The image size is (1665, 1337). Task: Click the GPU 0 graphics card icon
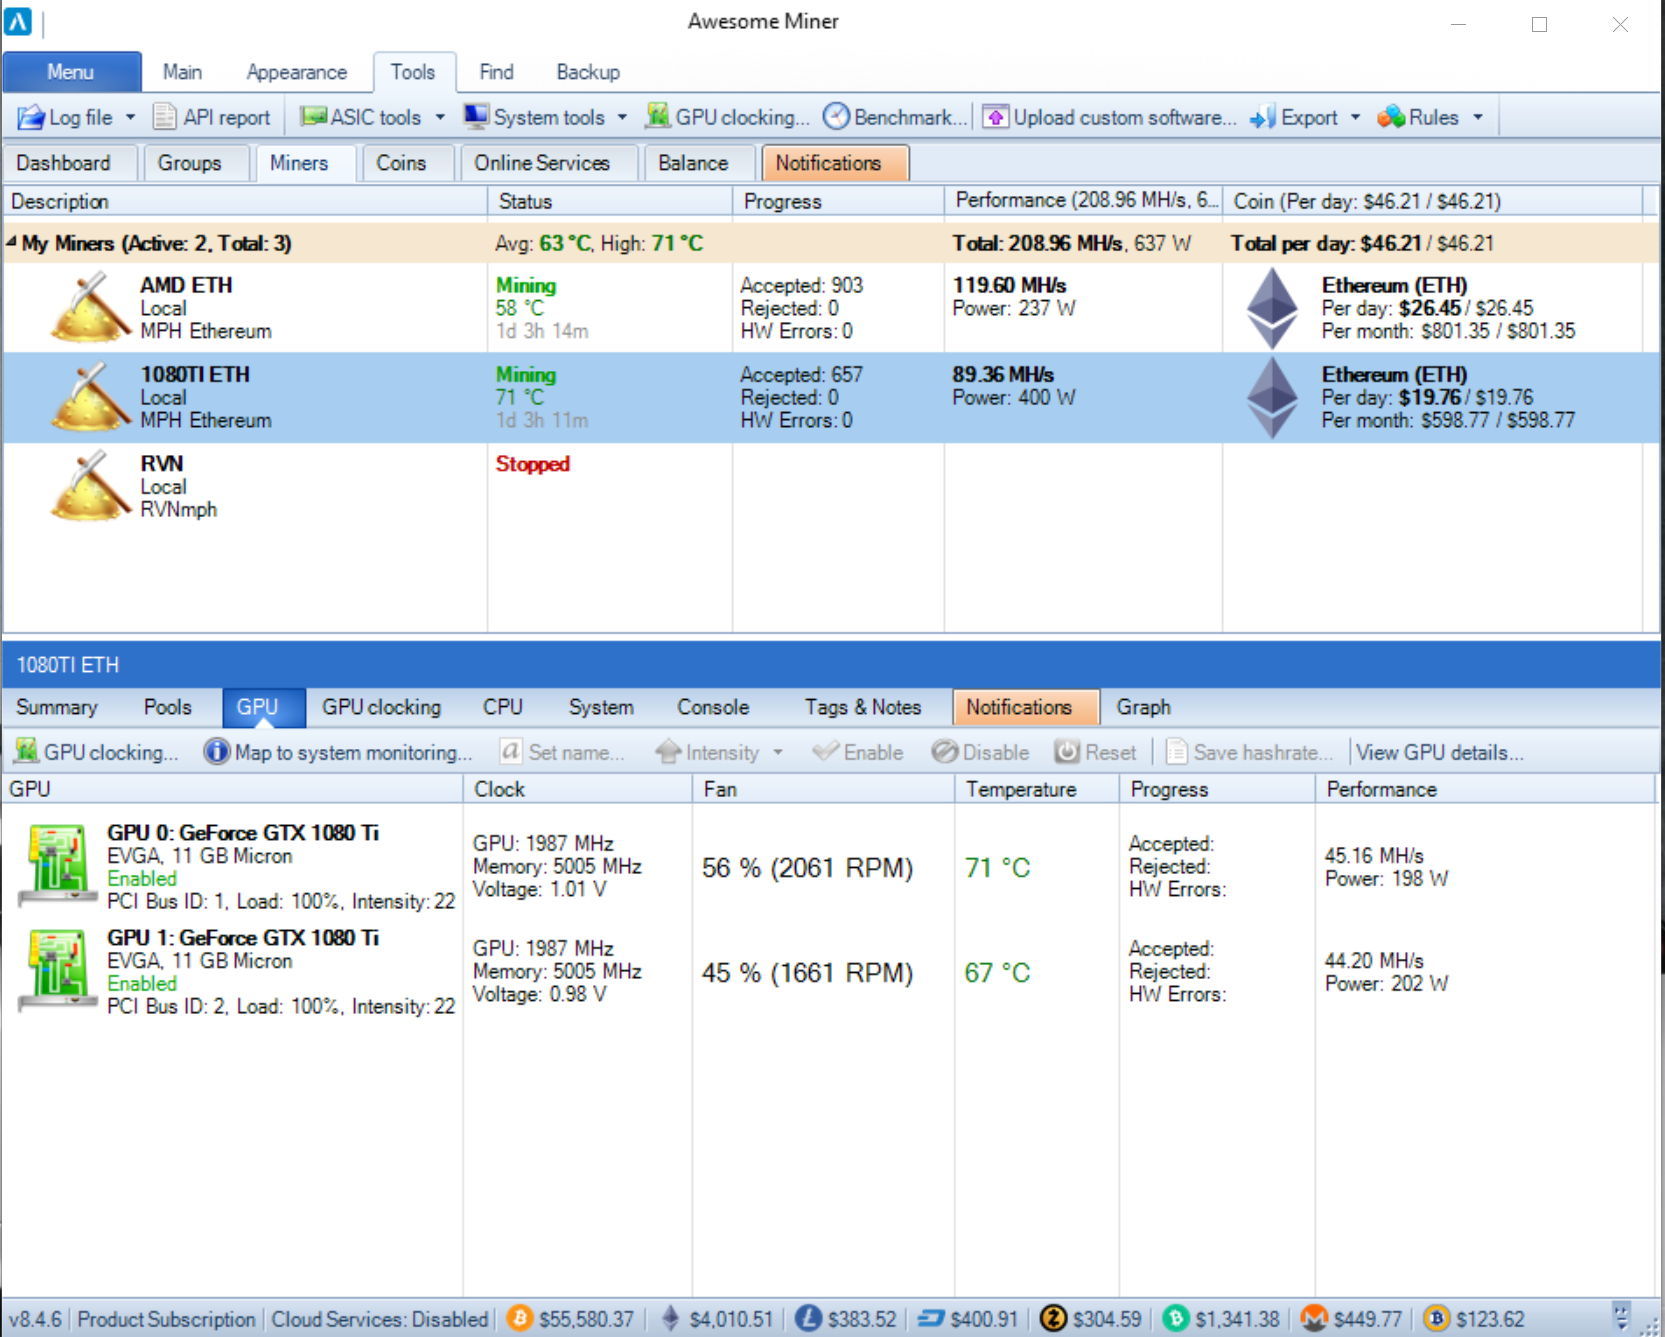pos(58,866)
